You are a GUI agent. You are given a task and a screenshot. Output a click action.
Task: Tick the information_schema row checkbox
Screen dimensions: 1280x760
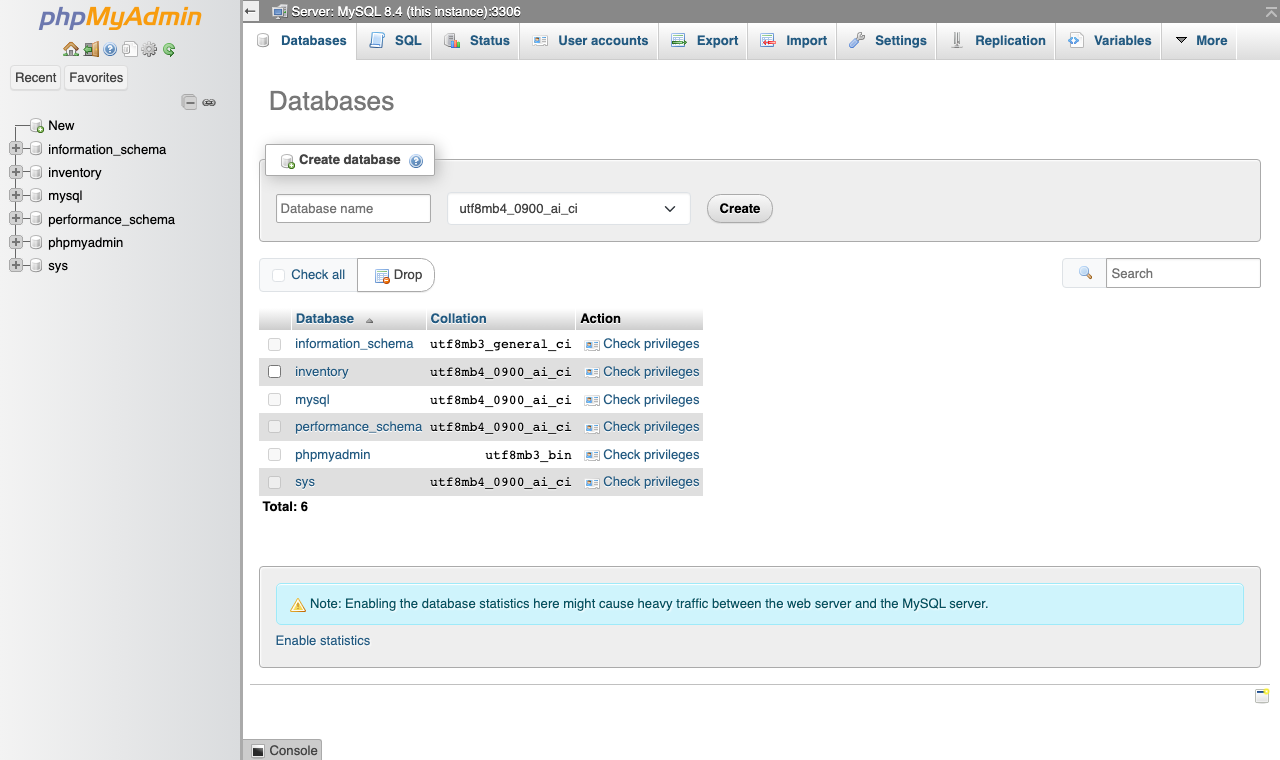[275, 344]
